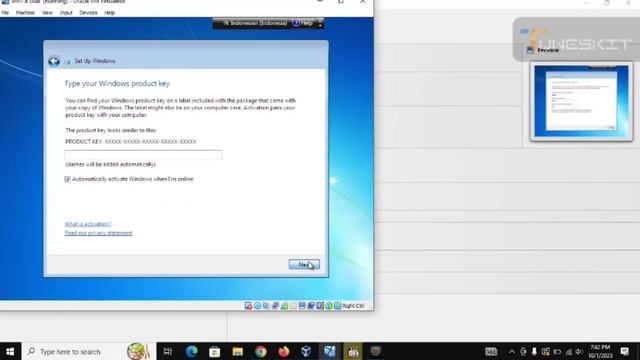Open Task View on the taskbar
640x360 pixels.
point(168,351)
